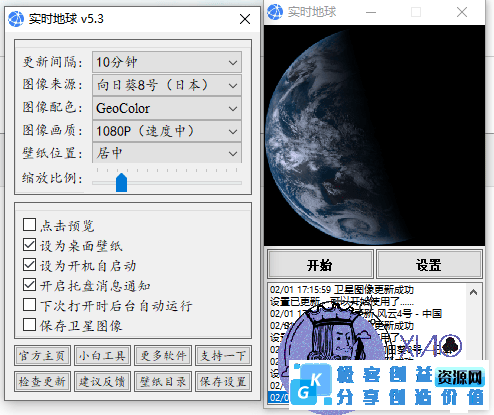Open the 图像来源 dropdown showing 向日葵8号
The image size is (494, 415).
[x=167, y=85]
